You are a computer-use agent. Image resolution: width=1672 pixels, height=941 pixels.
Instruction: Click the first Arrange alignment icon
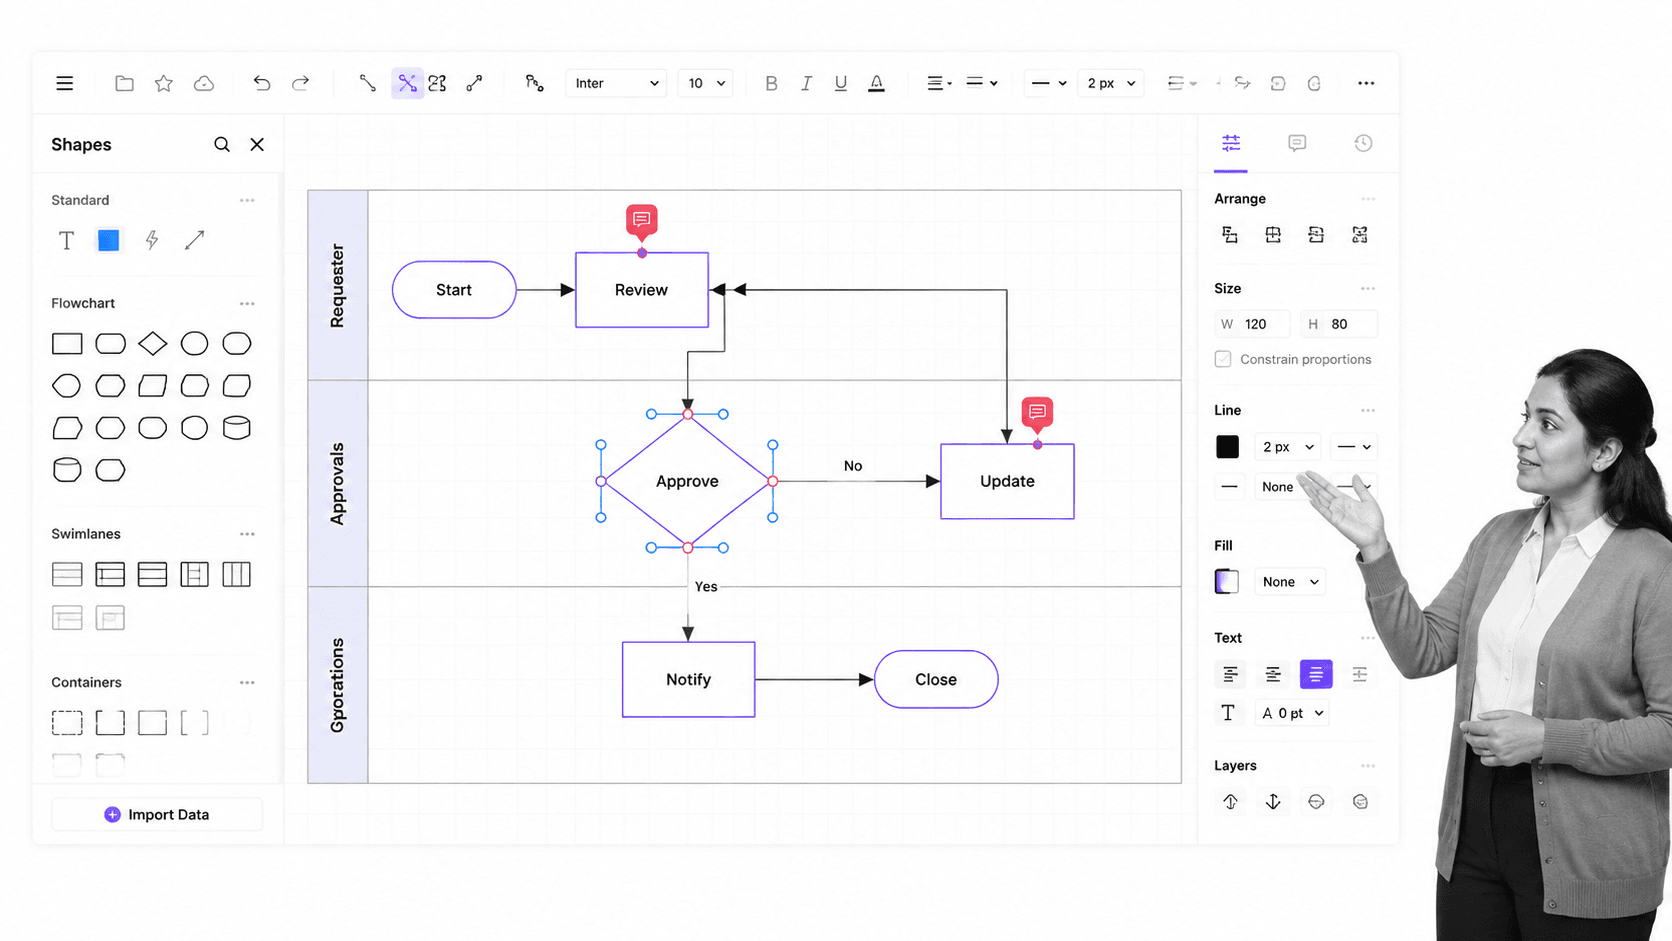pyautogui.click(x=1230, y=235)
